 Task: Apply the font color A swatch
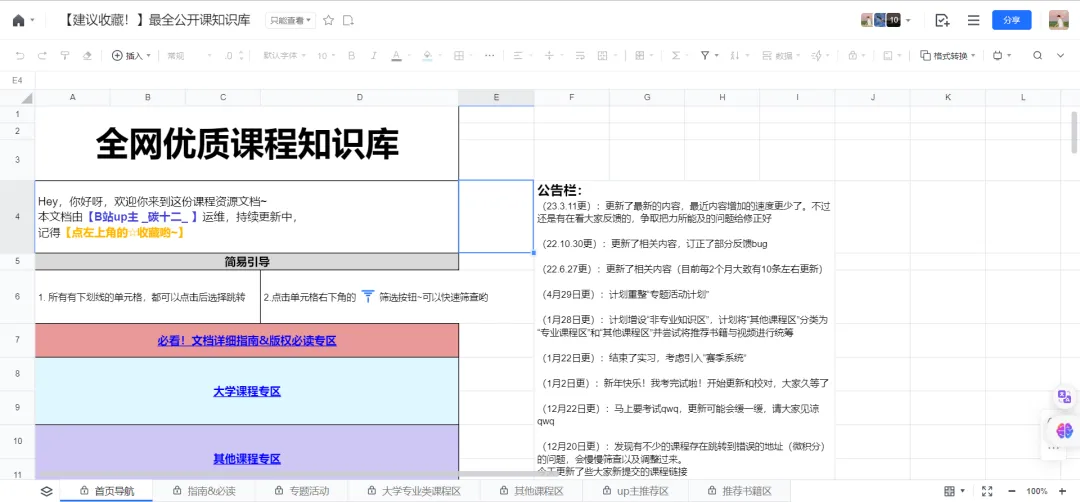click(x=396, y=56)
